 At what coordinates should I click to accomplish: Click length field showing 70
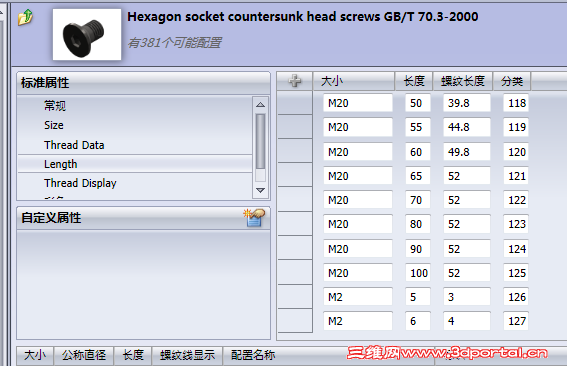tap(418, 200)
